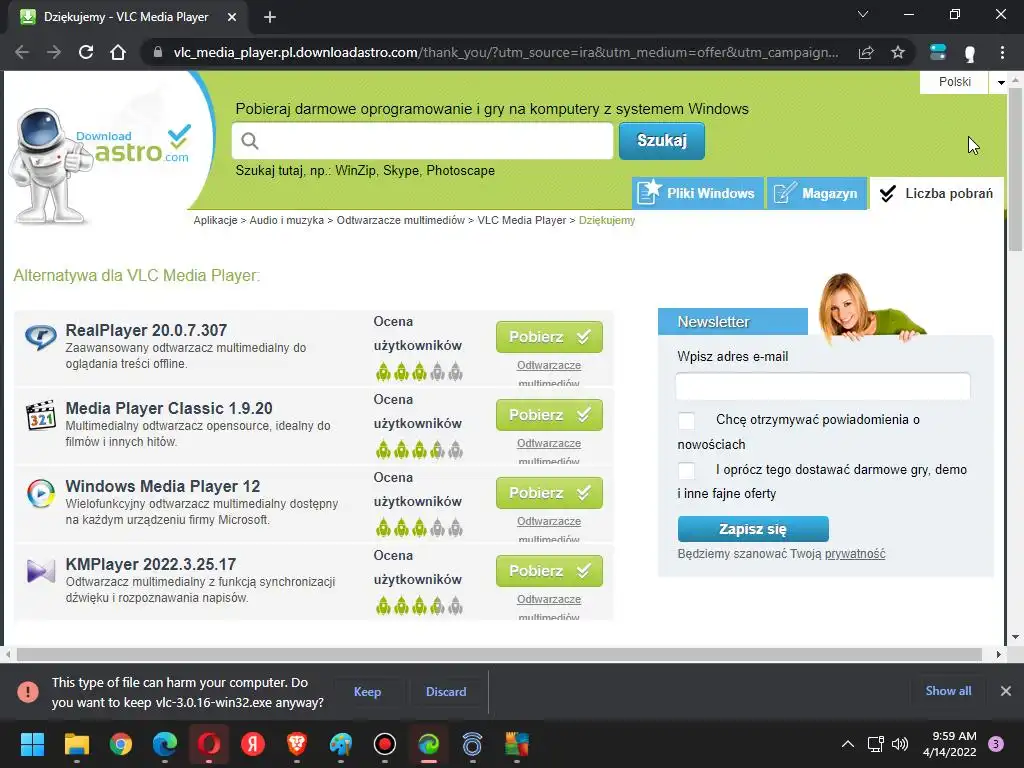Click the Zapisz się button
The height and width of the screenshot is (768, 1024).
753,529
